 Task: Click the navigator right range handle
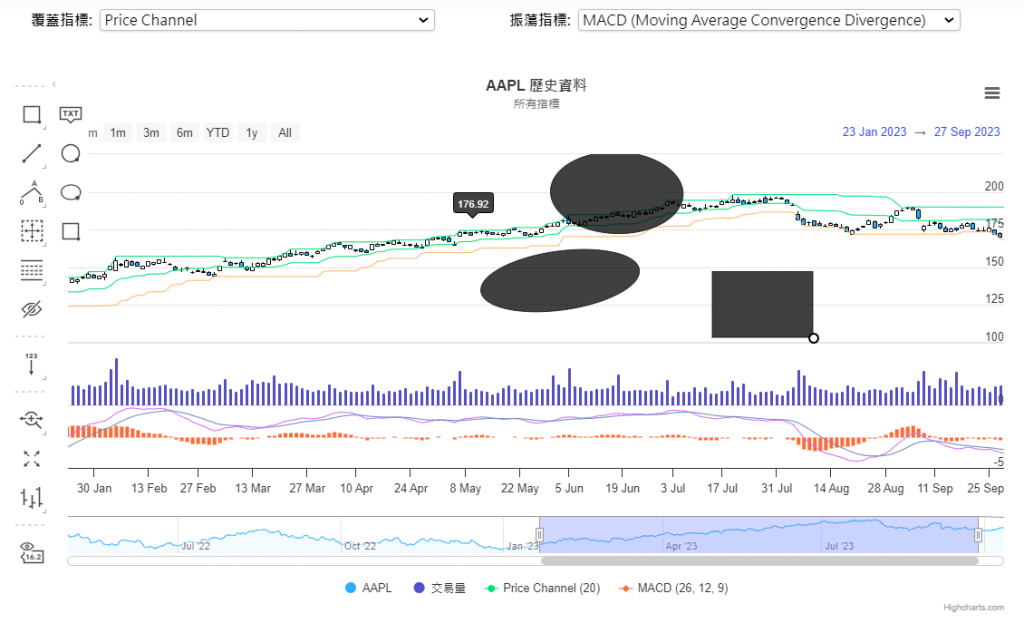(x=978, y=535)
